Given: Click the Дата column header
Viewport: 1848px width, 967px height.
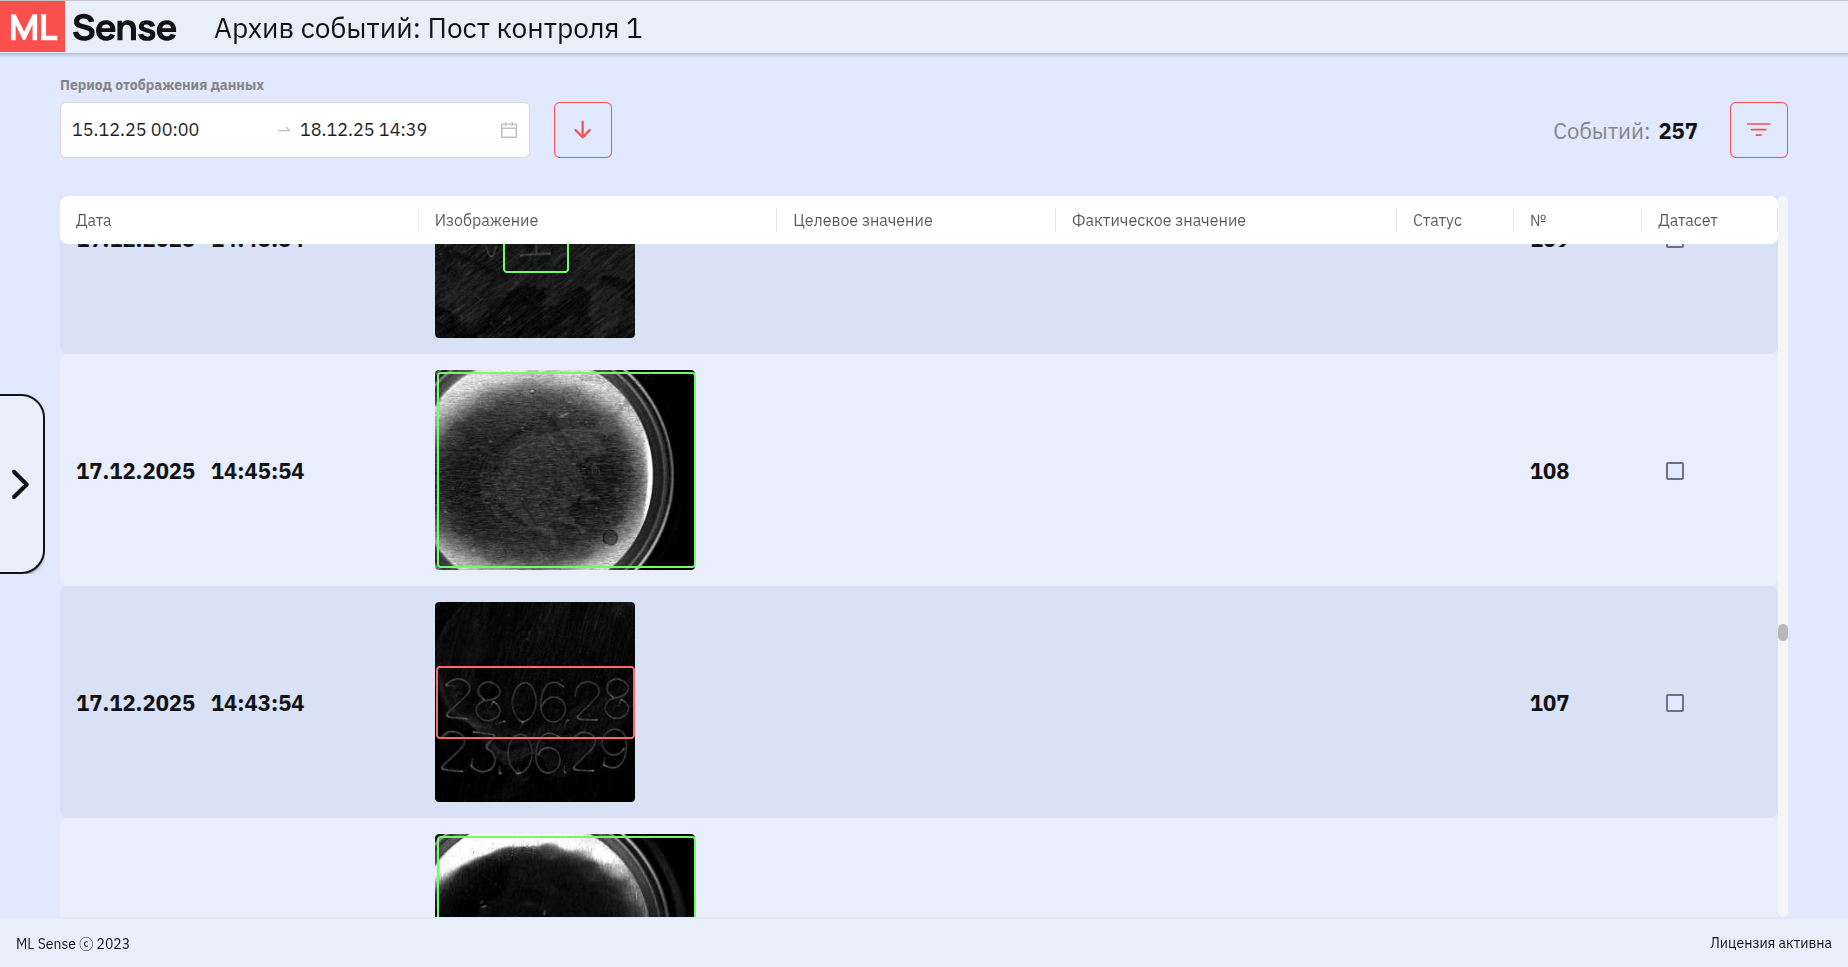Looking at the screenshot, I should click(x=94, y=220).
